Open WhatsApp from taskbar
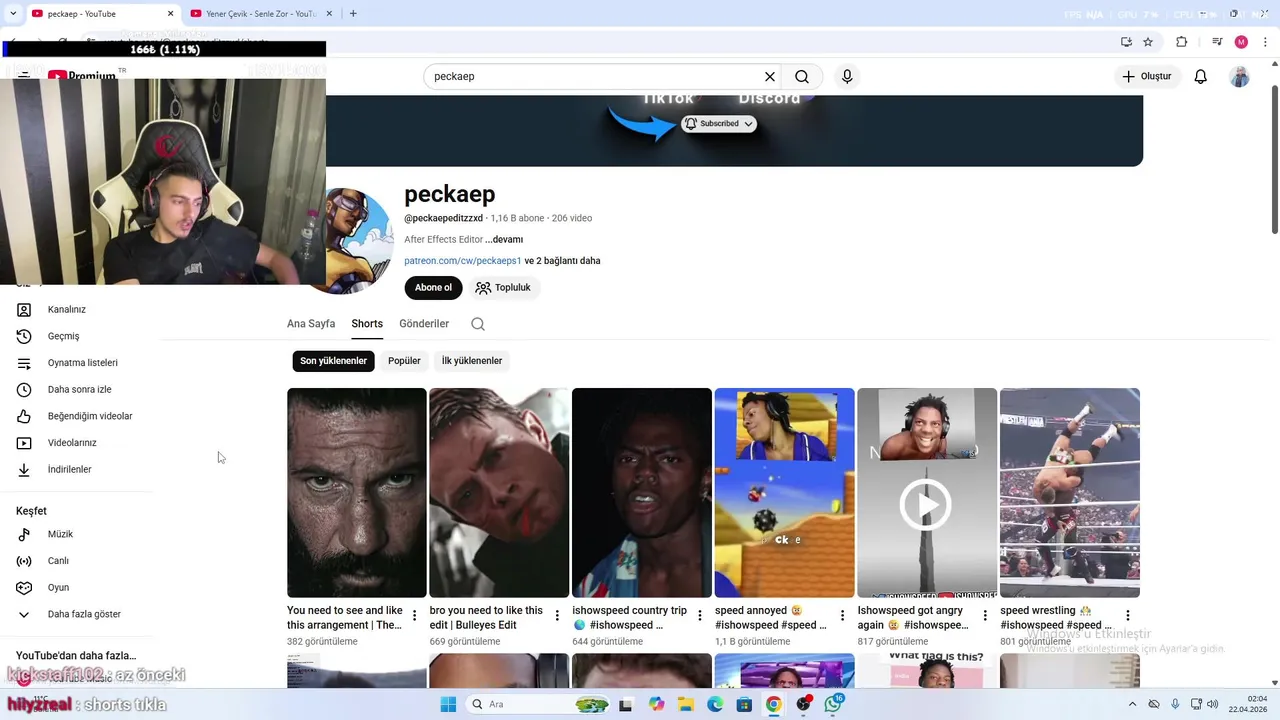The image size is (1280, 720). coord(833,704)
